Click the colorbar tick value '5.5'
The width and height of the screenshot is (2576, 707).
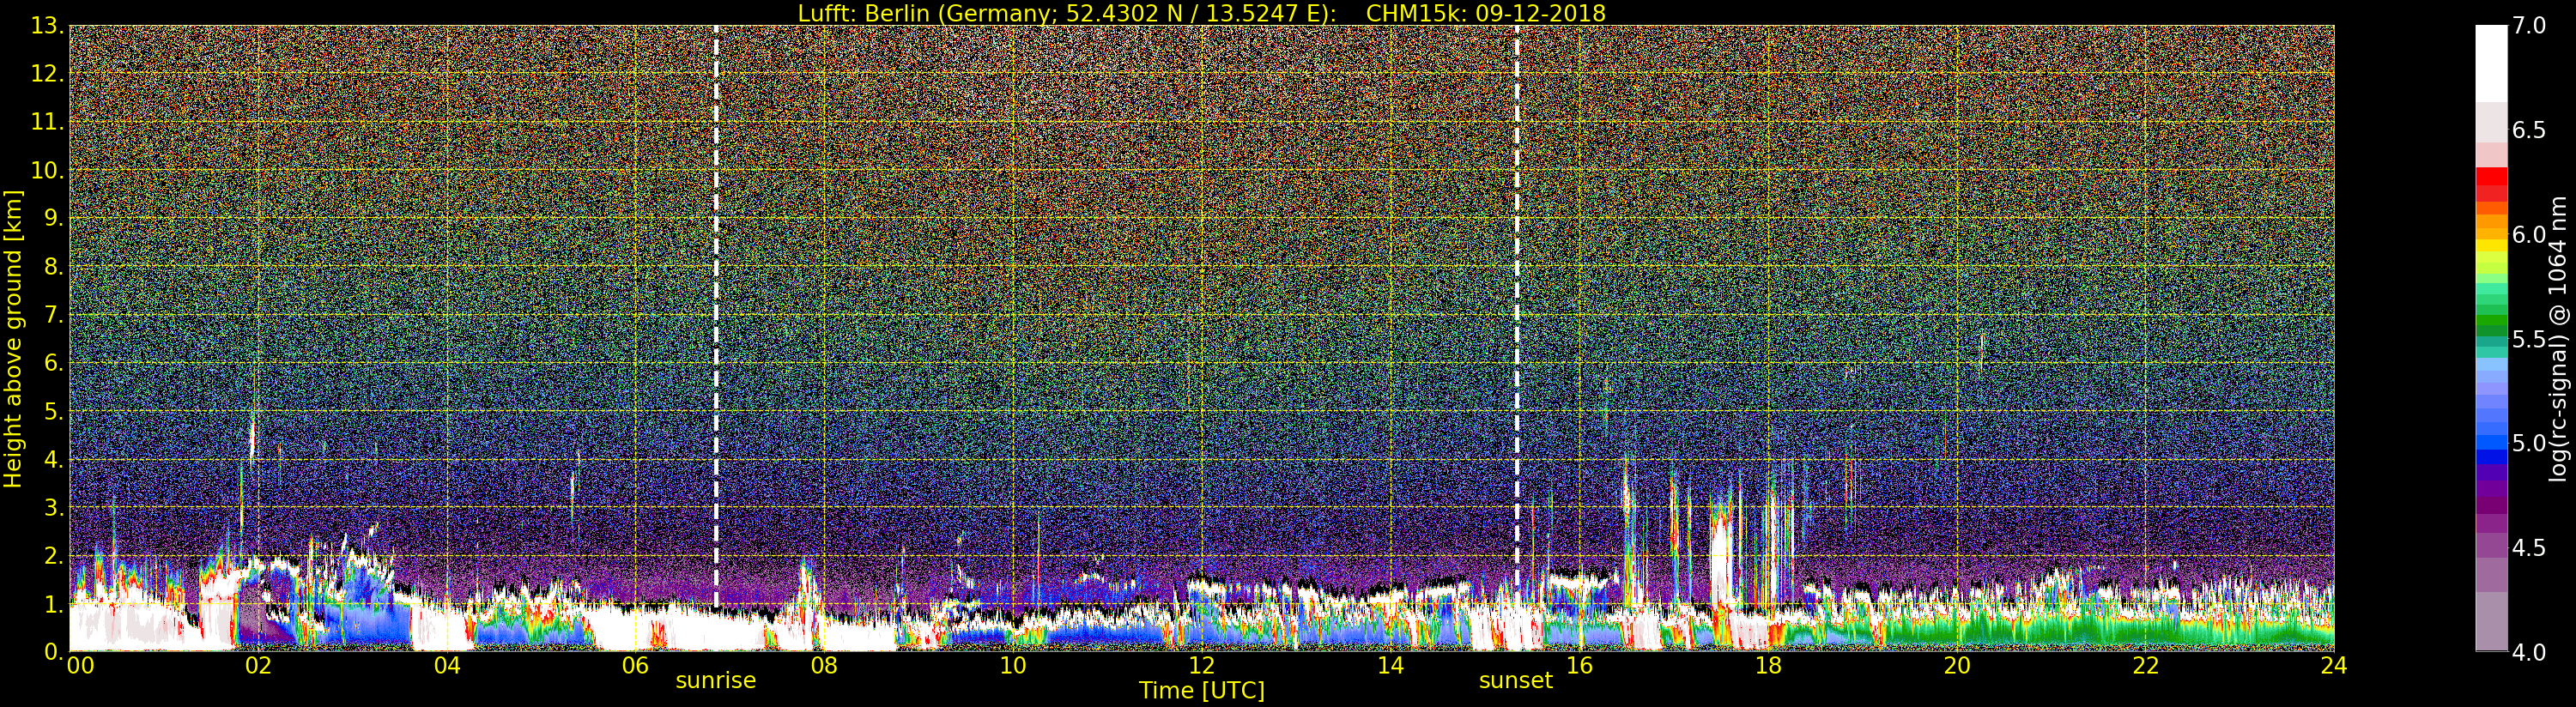click(x=2530, y=339)
